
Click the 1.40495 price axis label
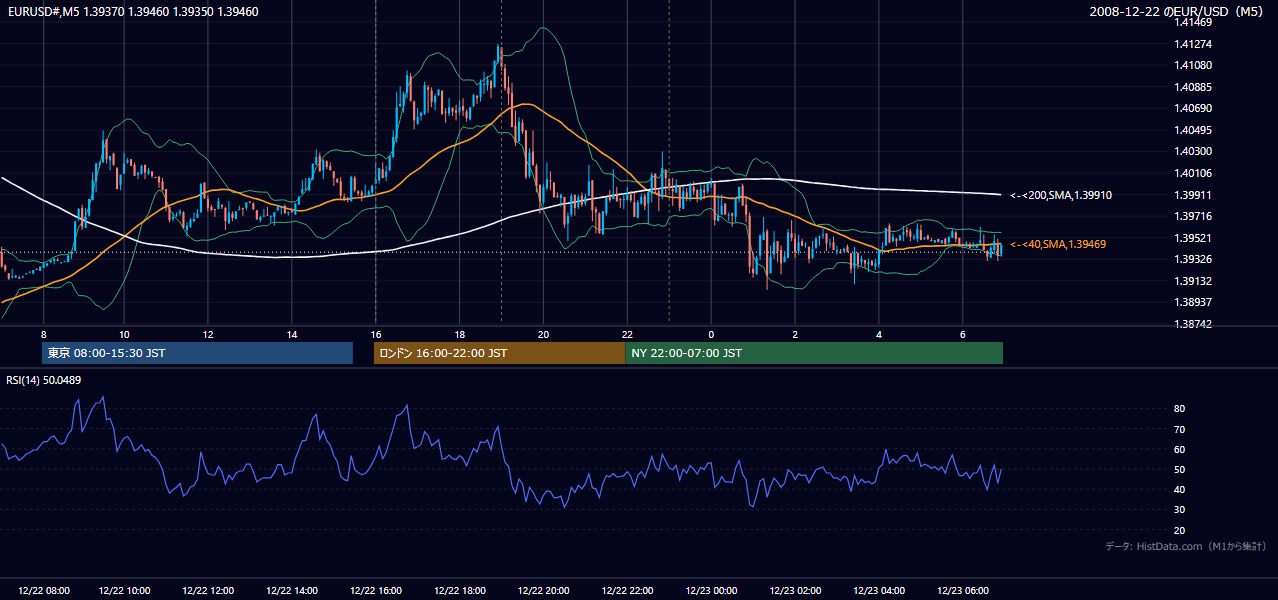point(1192,130)
